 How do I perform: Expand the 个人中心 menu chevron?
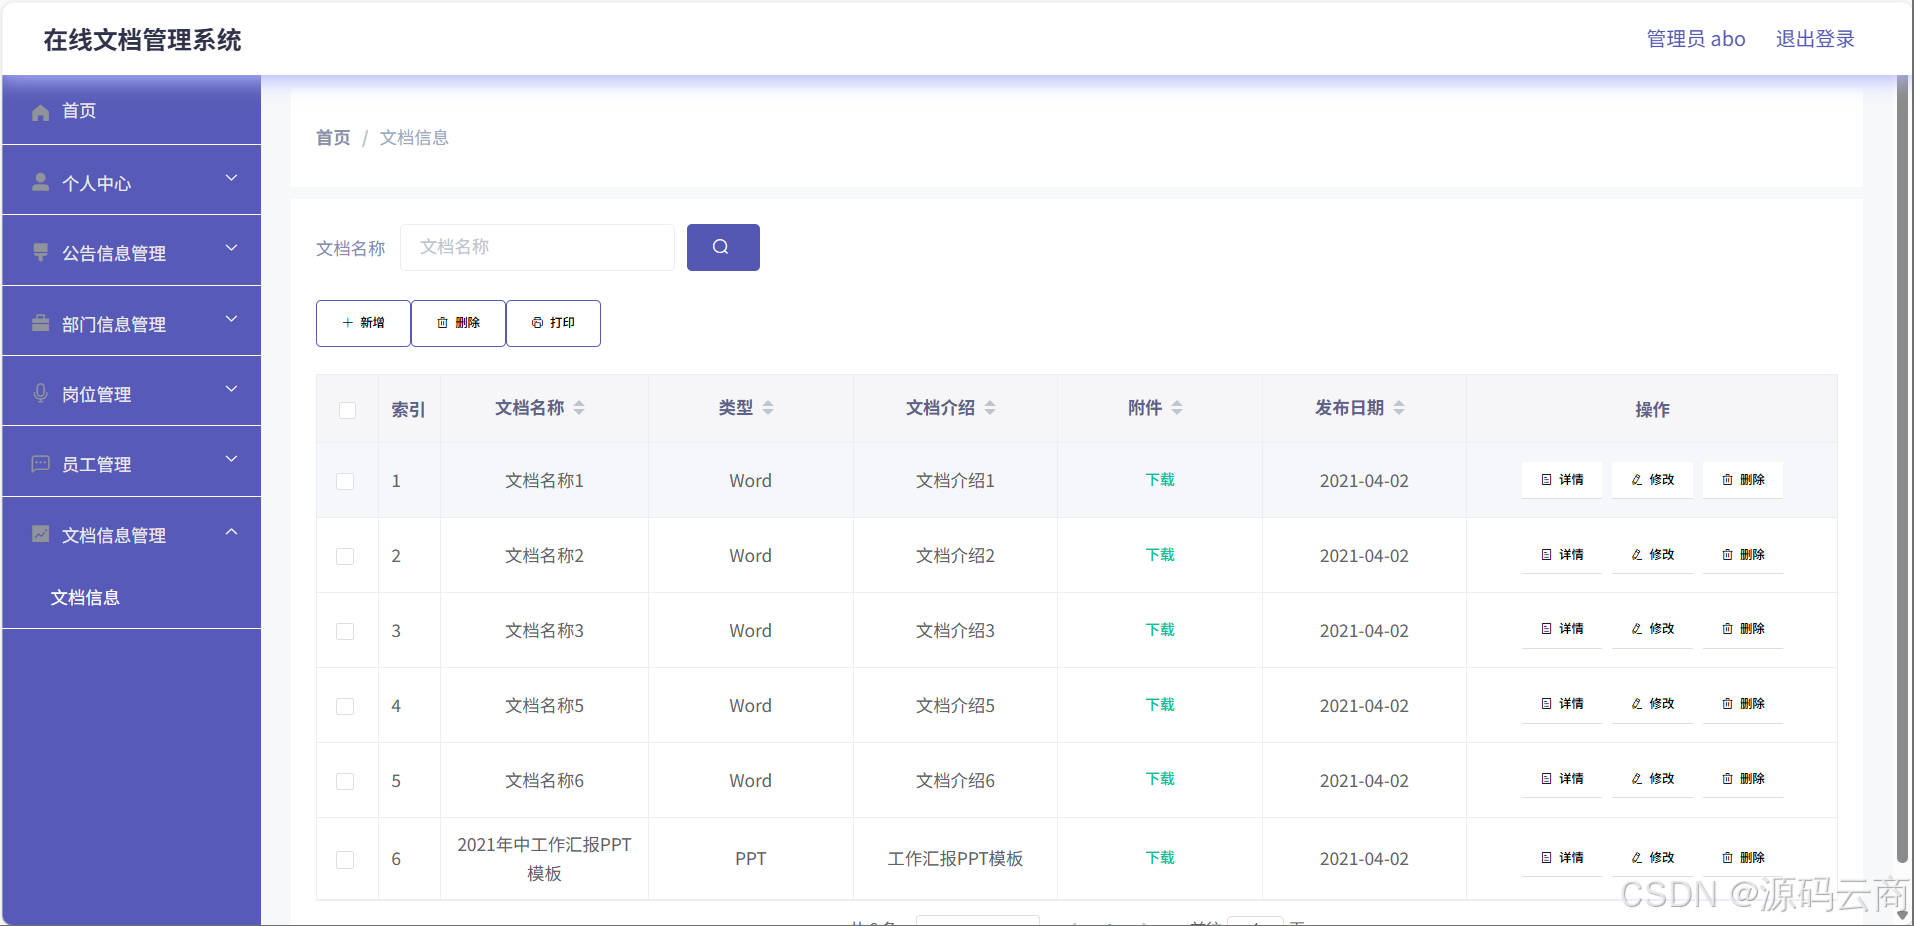(231, 178)
